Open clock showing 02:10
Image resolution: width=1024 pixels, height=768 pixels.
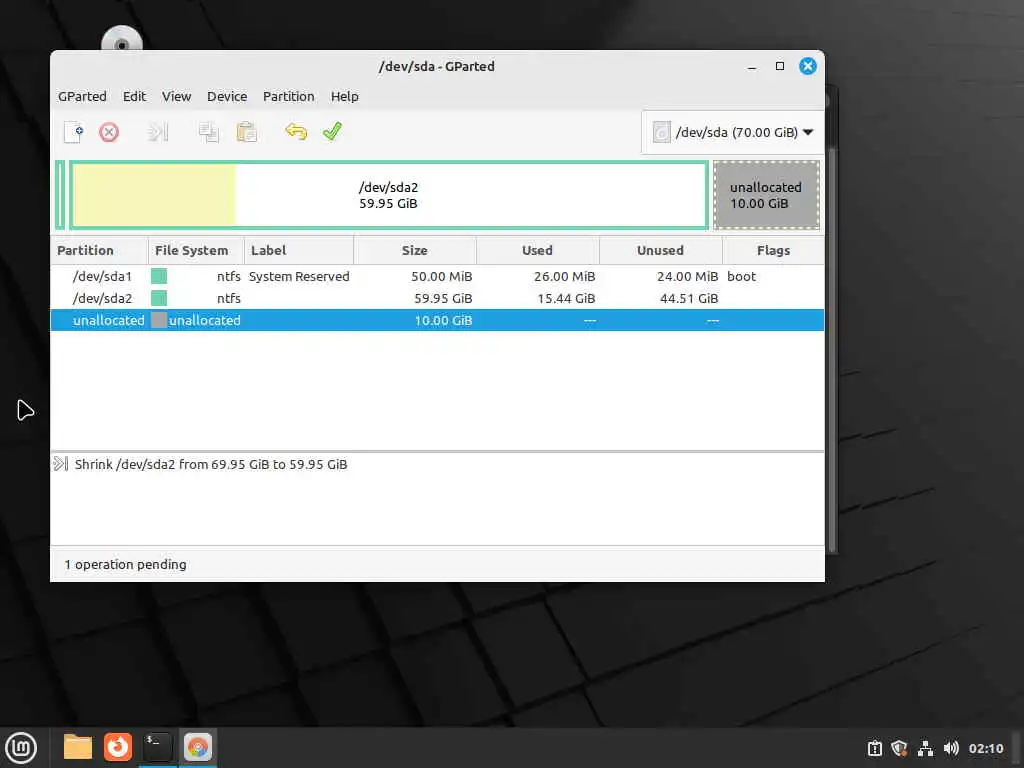coord(985,748)
